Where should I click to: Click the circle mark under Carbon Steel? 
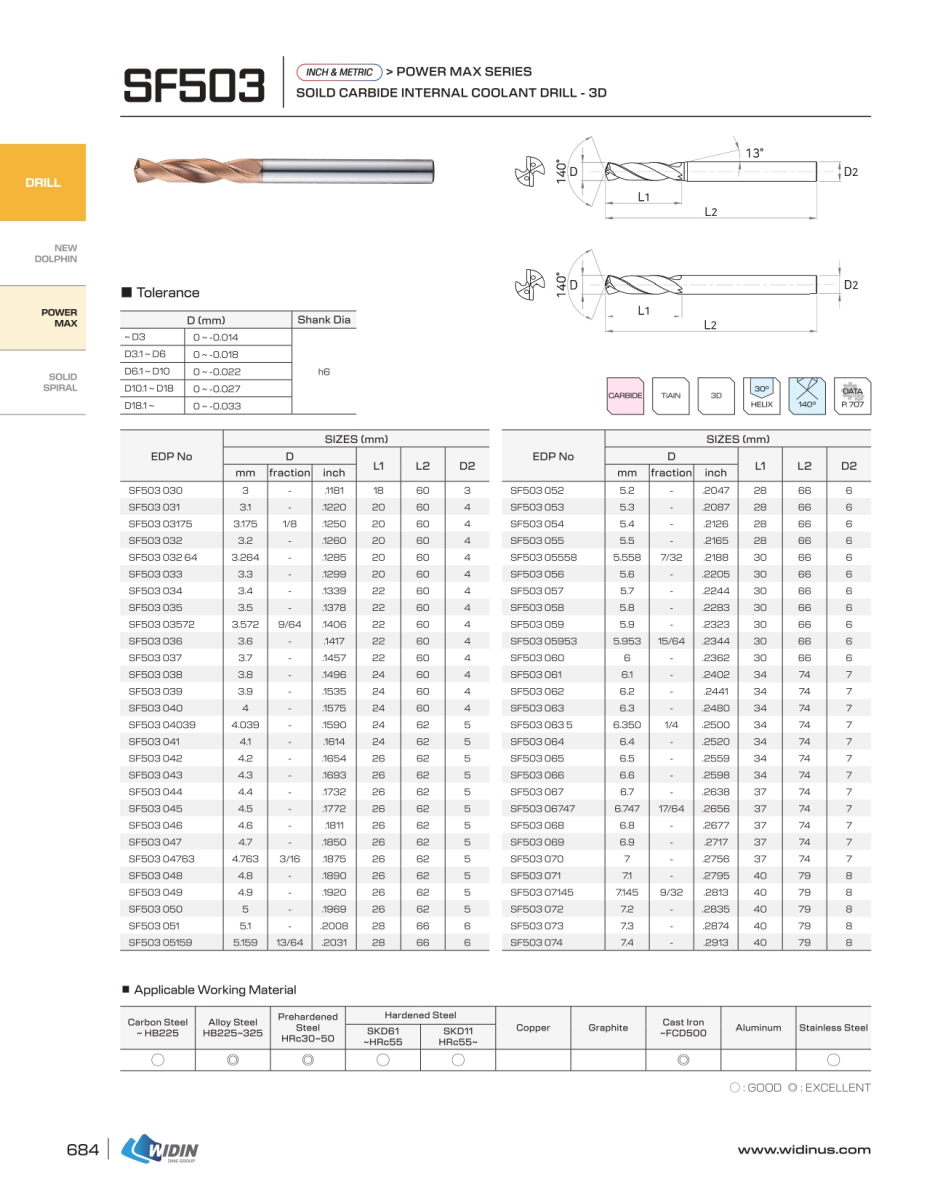click(158, 1060)
